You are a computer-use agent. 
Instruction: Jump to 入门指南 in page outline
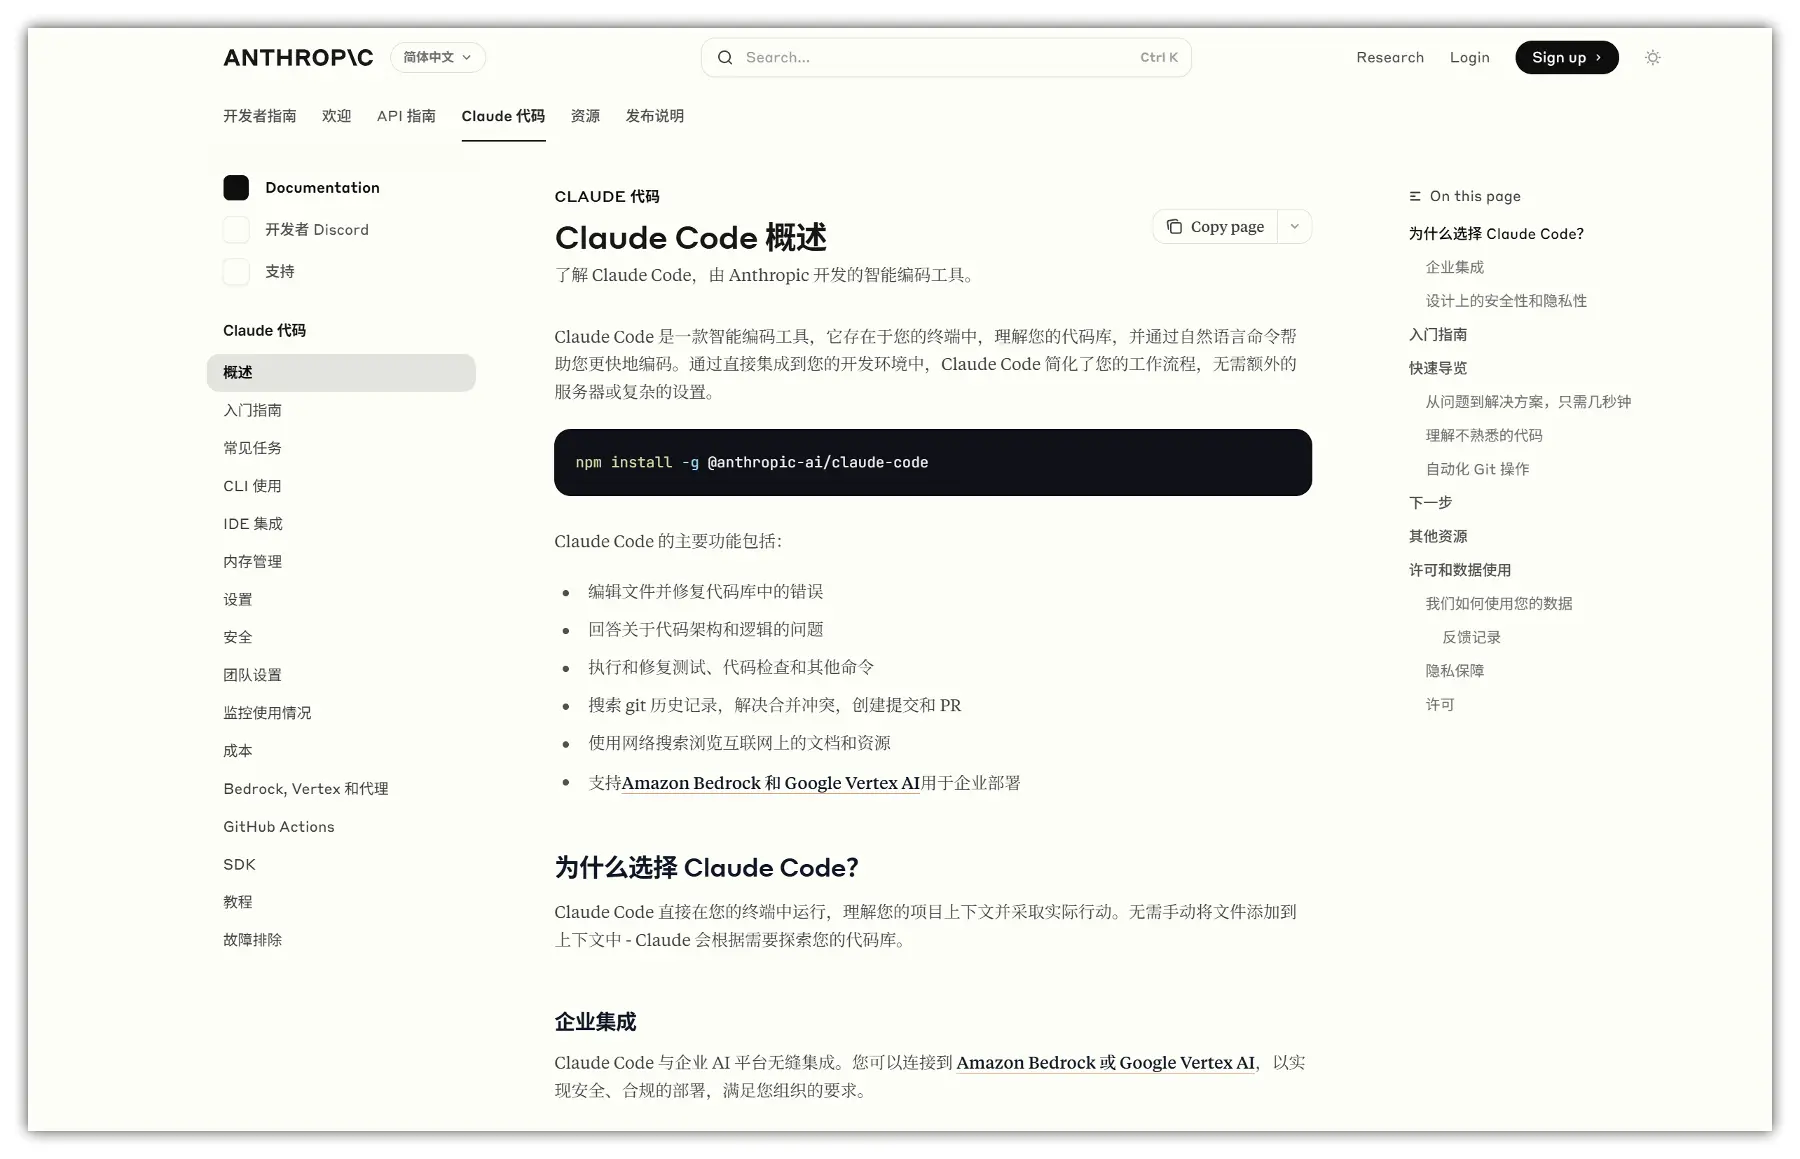coord(1438,335)
